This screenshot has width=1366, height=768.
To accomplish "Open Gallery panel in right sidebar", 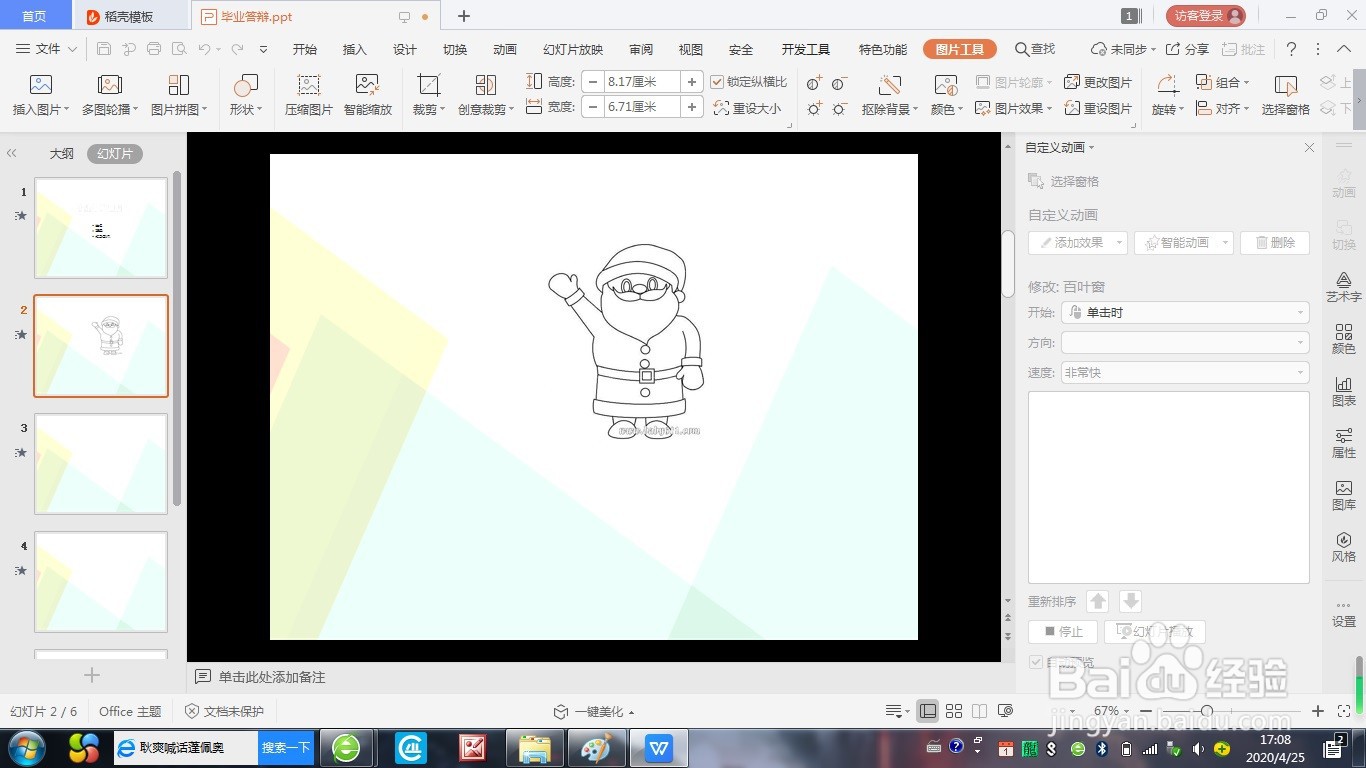I will 1344,495.
